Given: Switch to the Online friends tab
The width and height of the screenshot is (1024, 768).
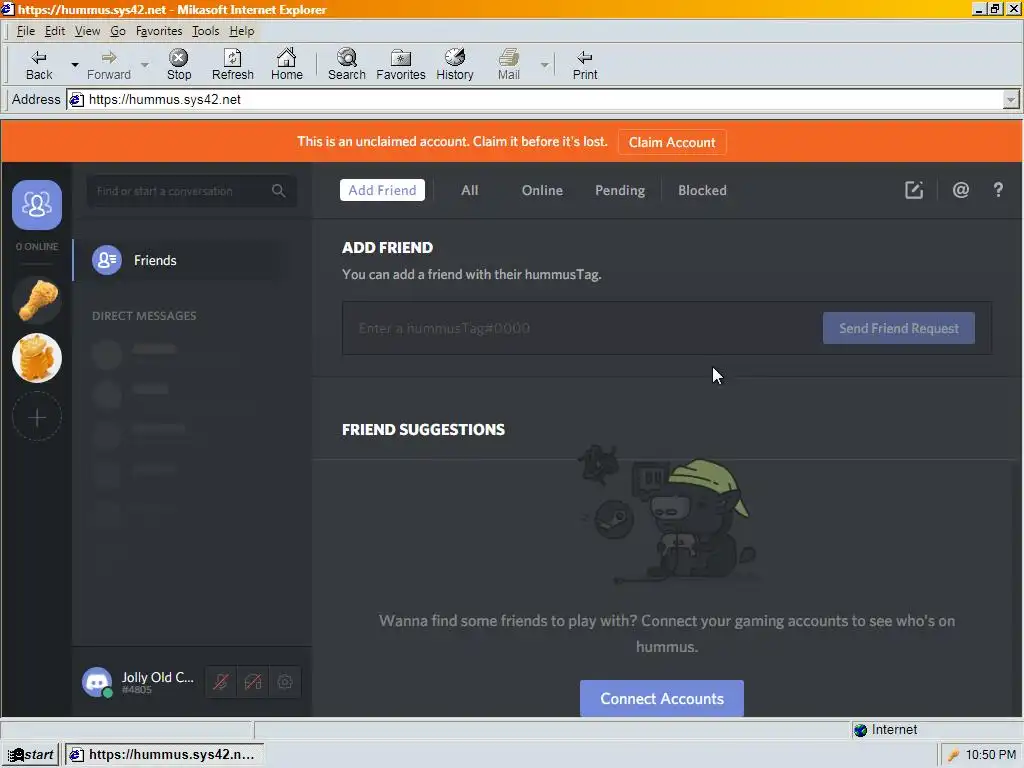Looking at the screenshot, I should [542, 190].
